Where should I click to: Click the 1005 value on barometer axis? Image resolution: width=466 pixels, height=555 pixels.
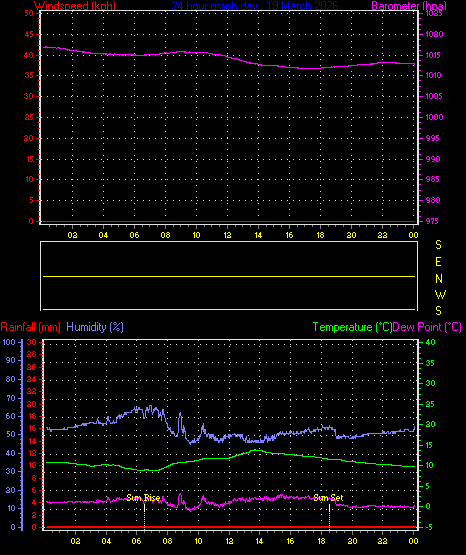point(434,96)
